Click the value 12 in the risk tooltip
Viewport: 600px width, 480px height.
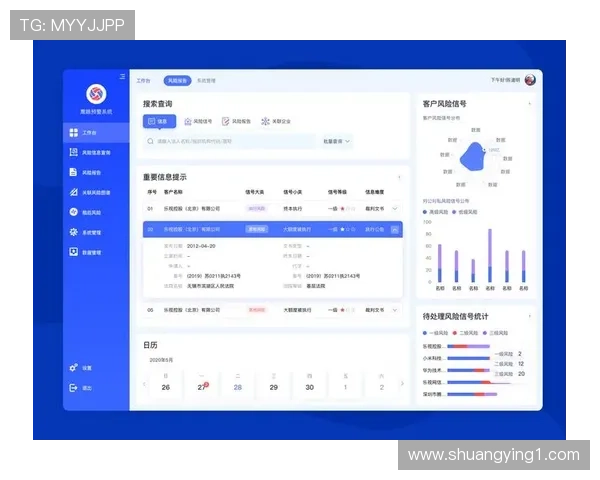pyautogui.click(x=521, y=364)
